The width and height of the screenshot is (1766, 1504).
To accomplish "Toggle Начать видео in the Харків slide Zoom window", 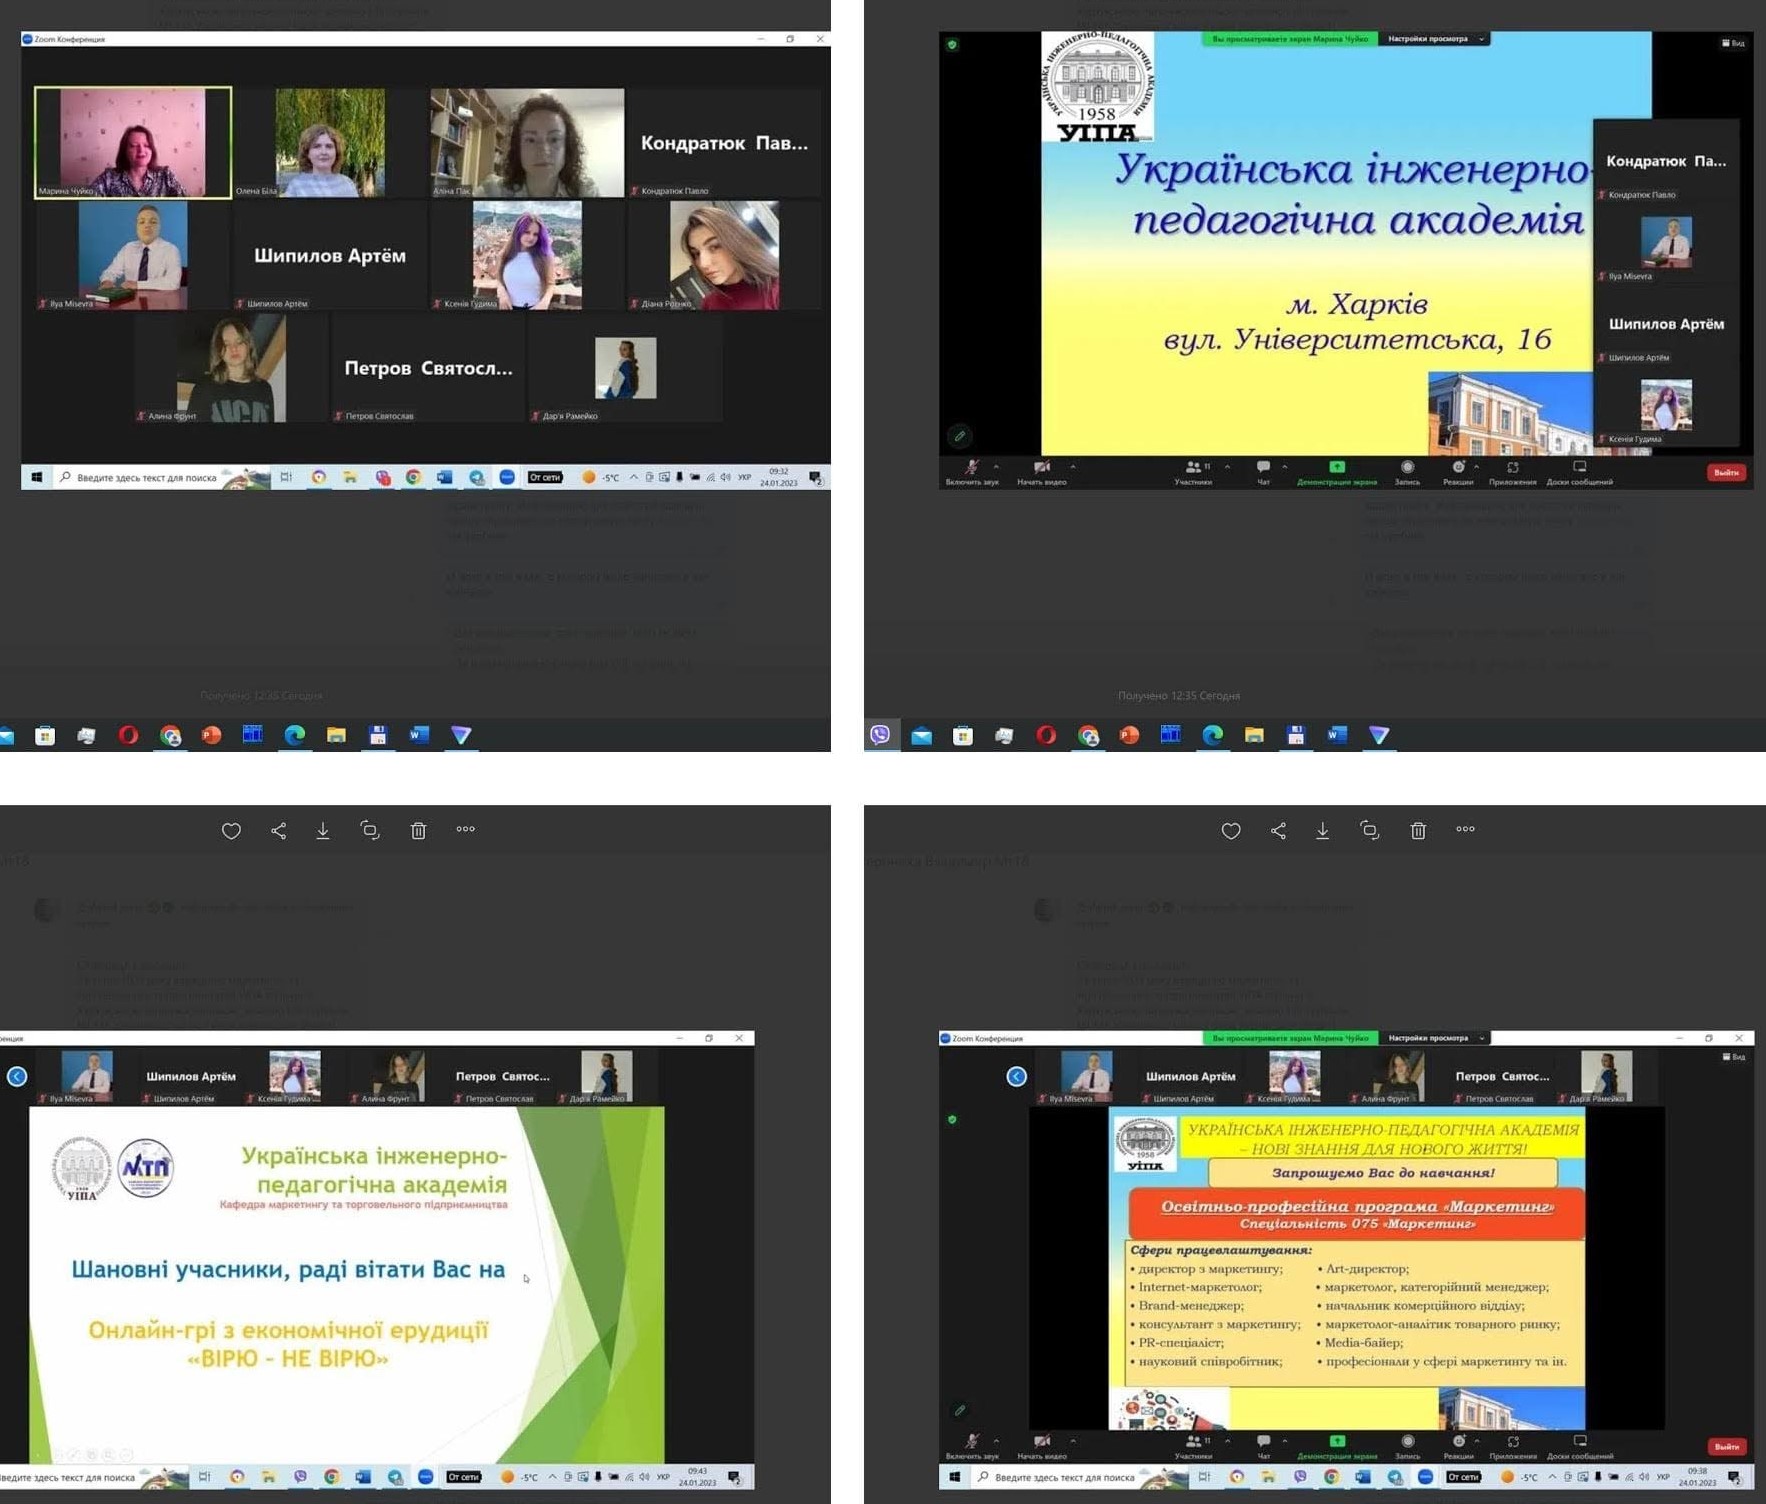I will [x=1042, y=472].
